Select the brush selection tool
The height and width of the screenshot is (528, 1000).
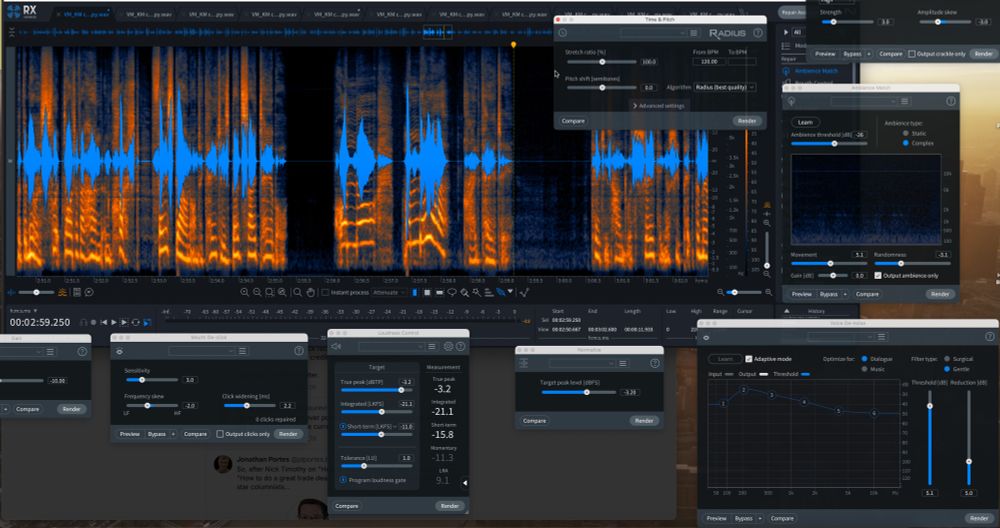point(464,292)
